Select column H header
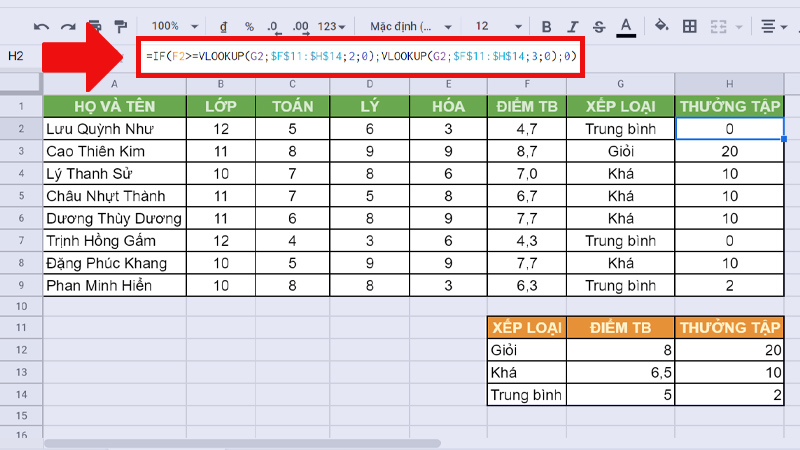The width and height of the screenshot is (800, 450). [x=730, y=83]
